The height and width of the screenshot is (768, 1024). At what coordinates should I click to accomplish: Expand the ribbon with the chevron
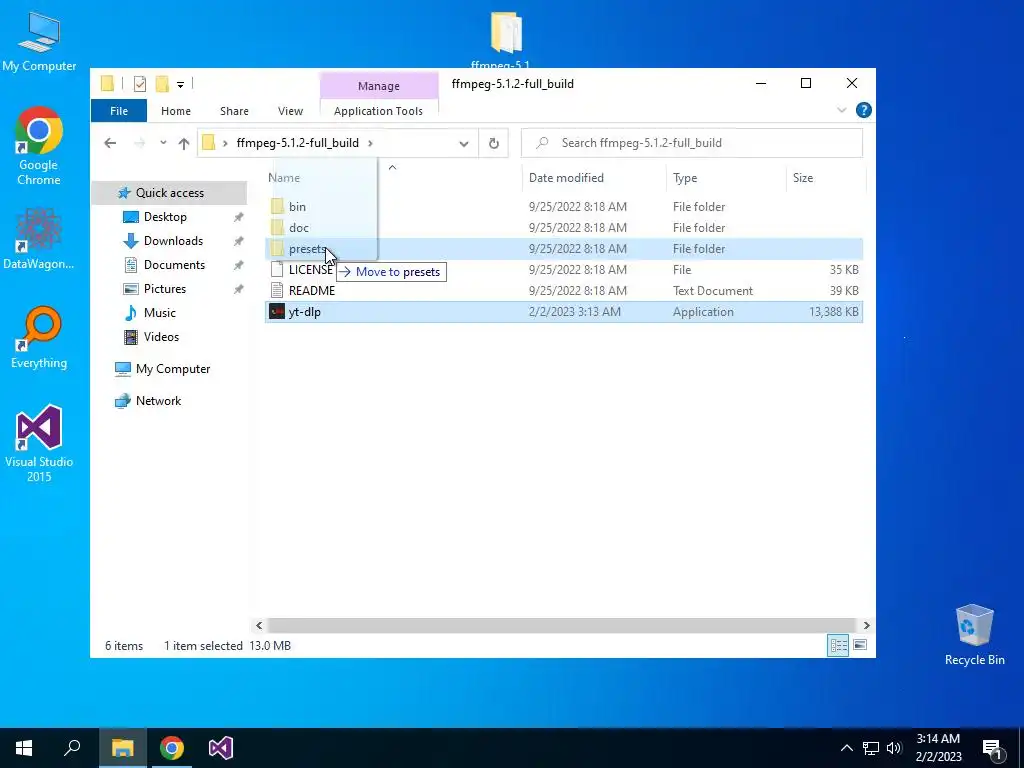(841, 110)
